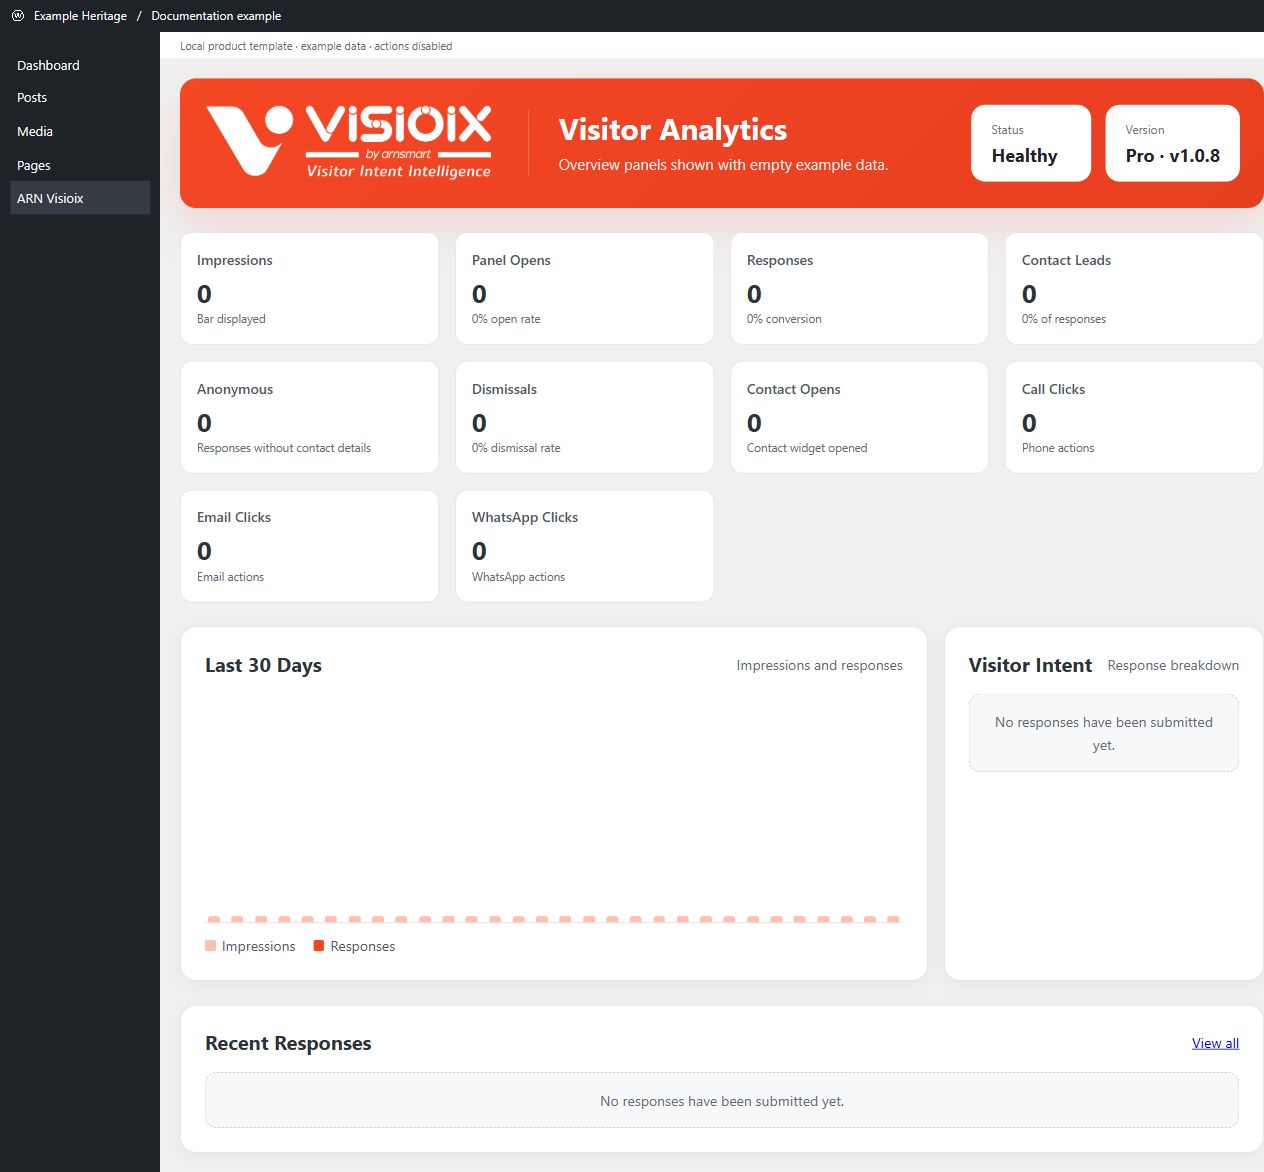The image size is (1264, 1172).
Task: Click the WhatsApp Clicks card title
Action: tap(525, 517)
